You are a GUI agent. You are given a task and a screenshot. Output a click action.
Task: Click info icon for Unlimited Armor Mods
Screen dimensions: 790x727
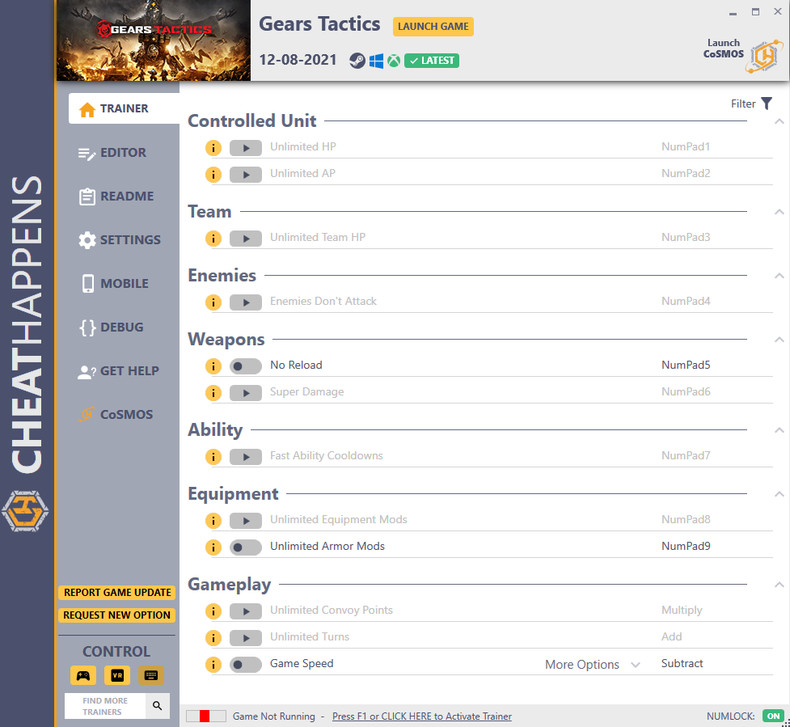[213, 547]
